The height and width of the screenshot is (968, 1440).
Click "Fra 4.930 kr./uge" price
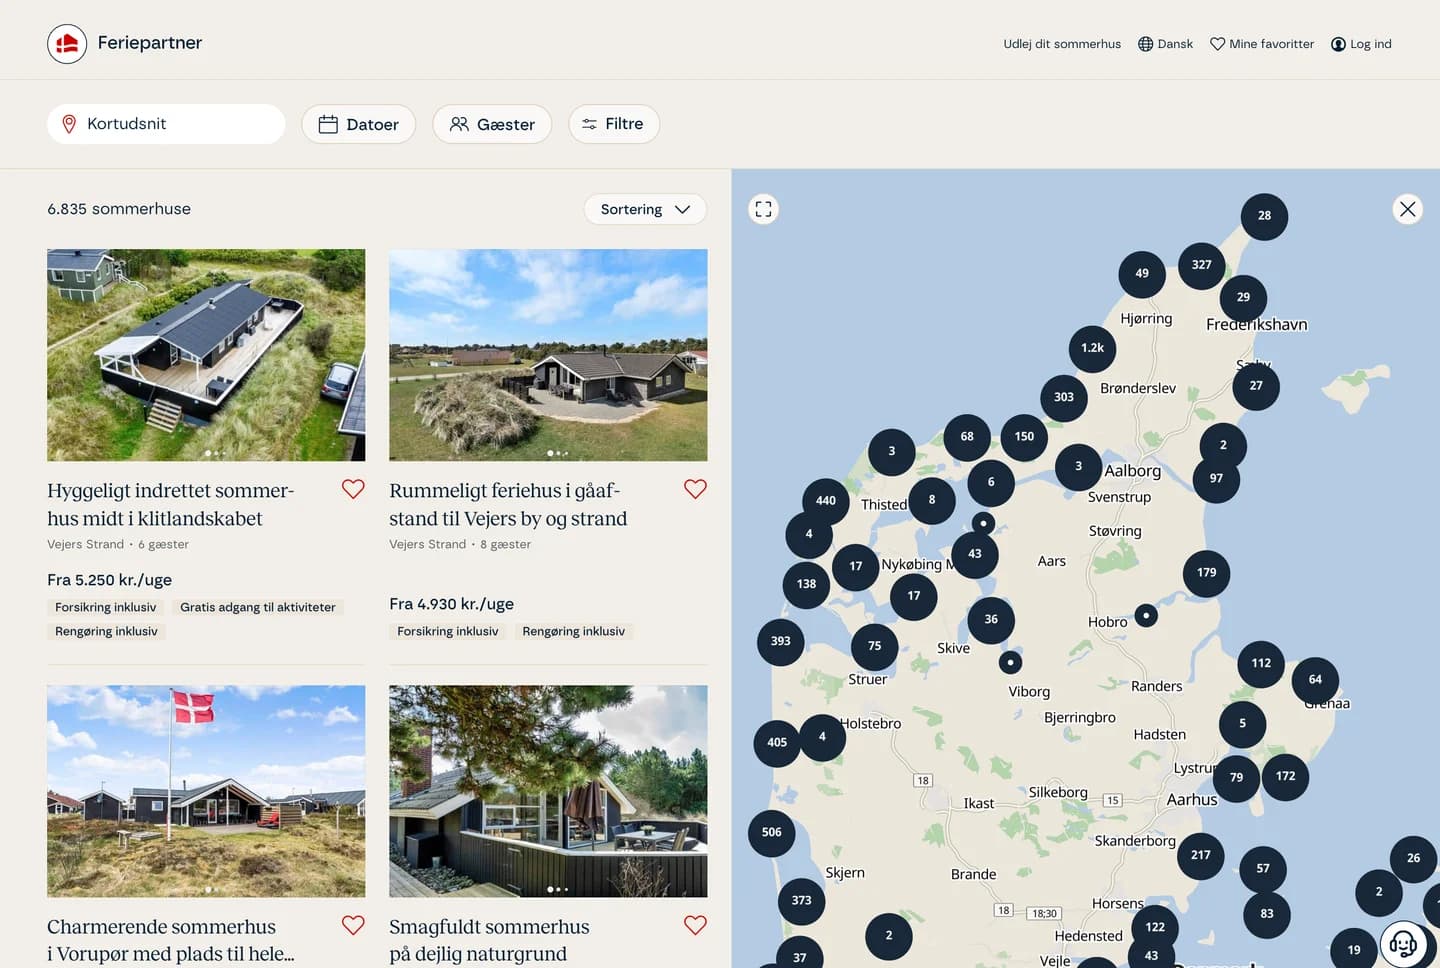451,604
